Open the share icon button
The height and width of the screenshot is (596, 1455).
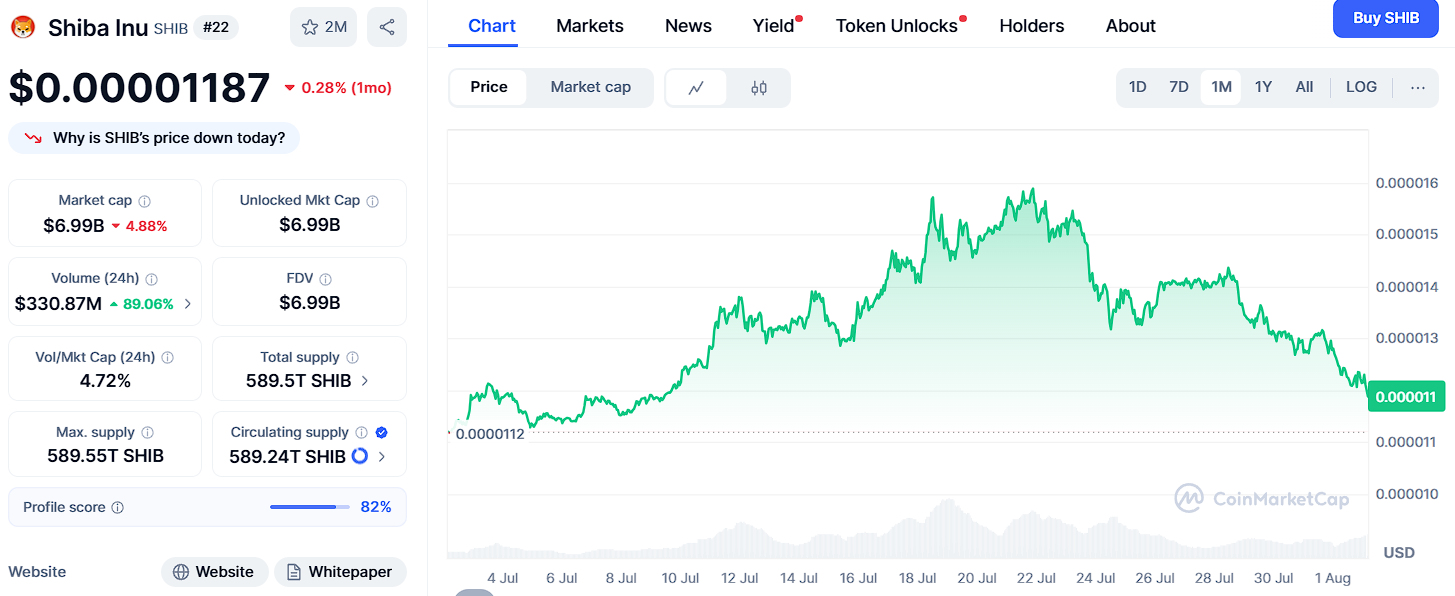point(387,27)
